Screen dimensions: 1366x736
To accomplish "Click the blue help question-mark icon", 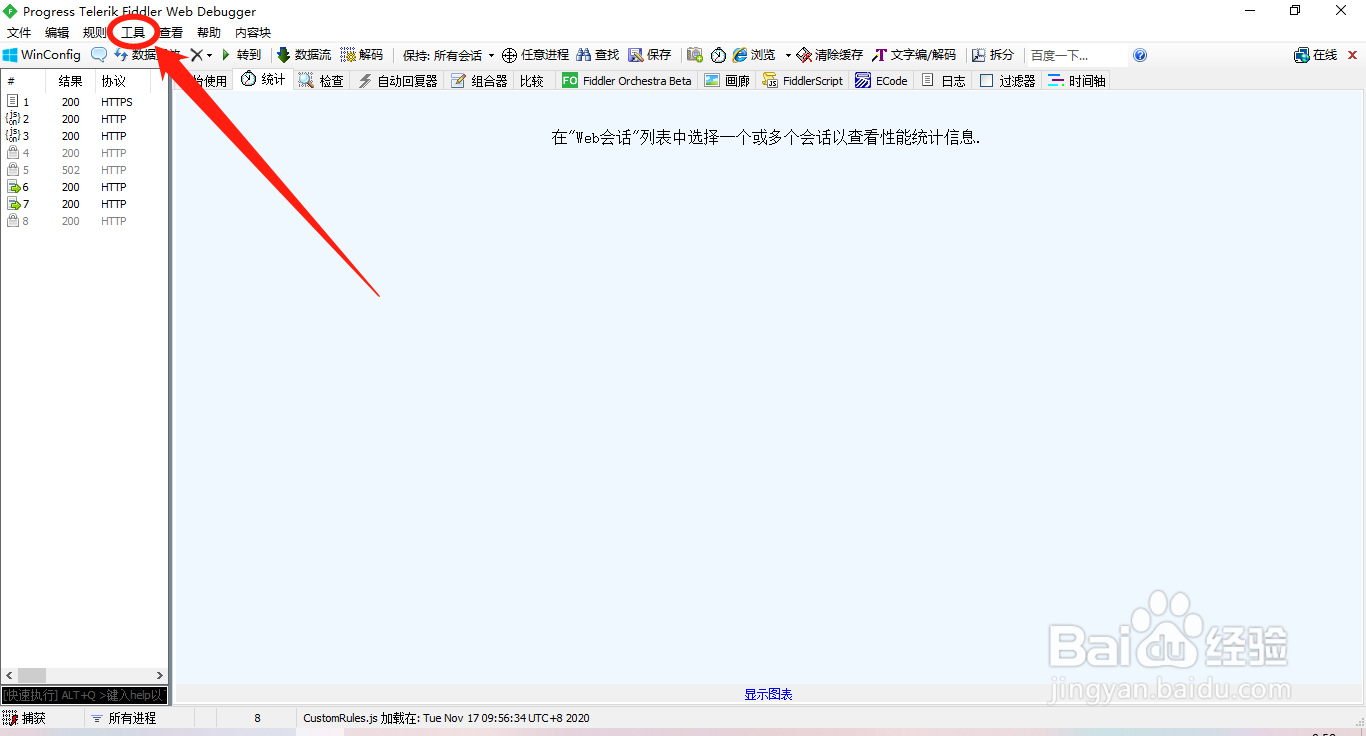I will point(1140,55).
